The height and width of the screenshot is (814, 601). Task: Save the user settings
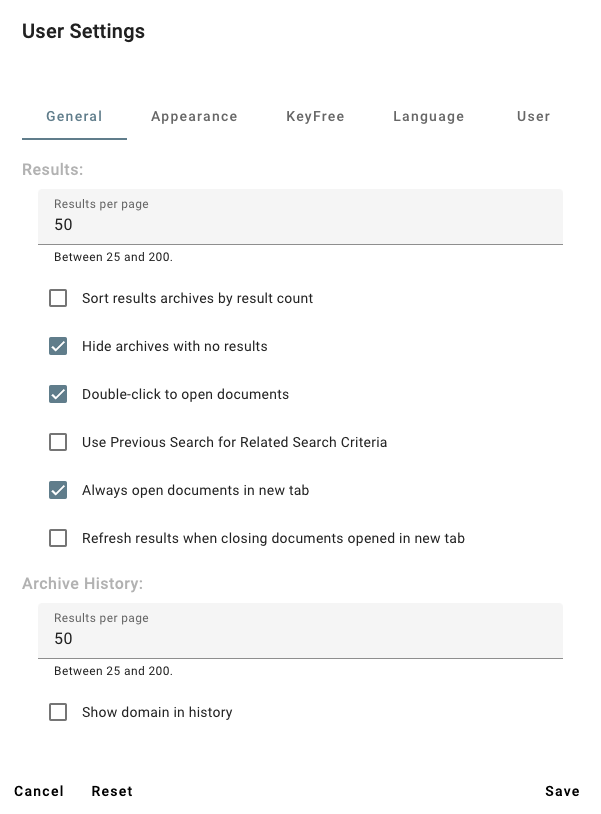562,791
